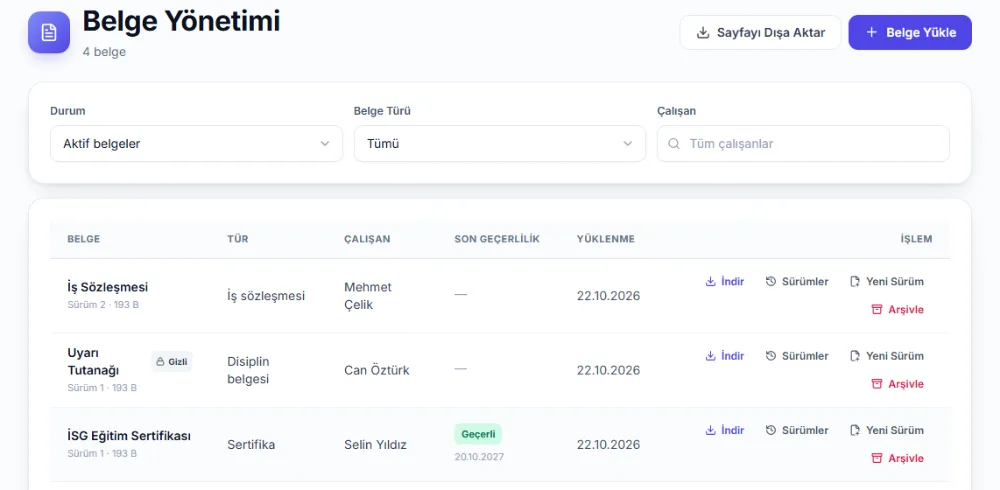Click the İş sözleşmesi type cell
The height and width of the screenshot is (490, 1000).
coord(266,296)
